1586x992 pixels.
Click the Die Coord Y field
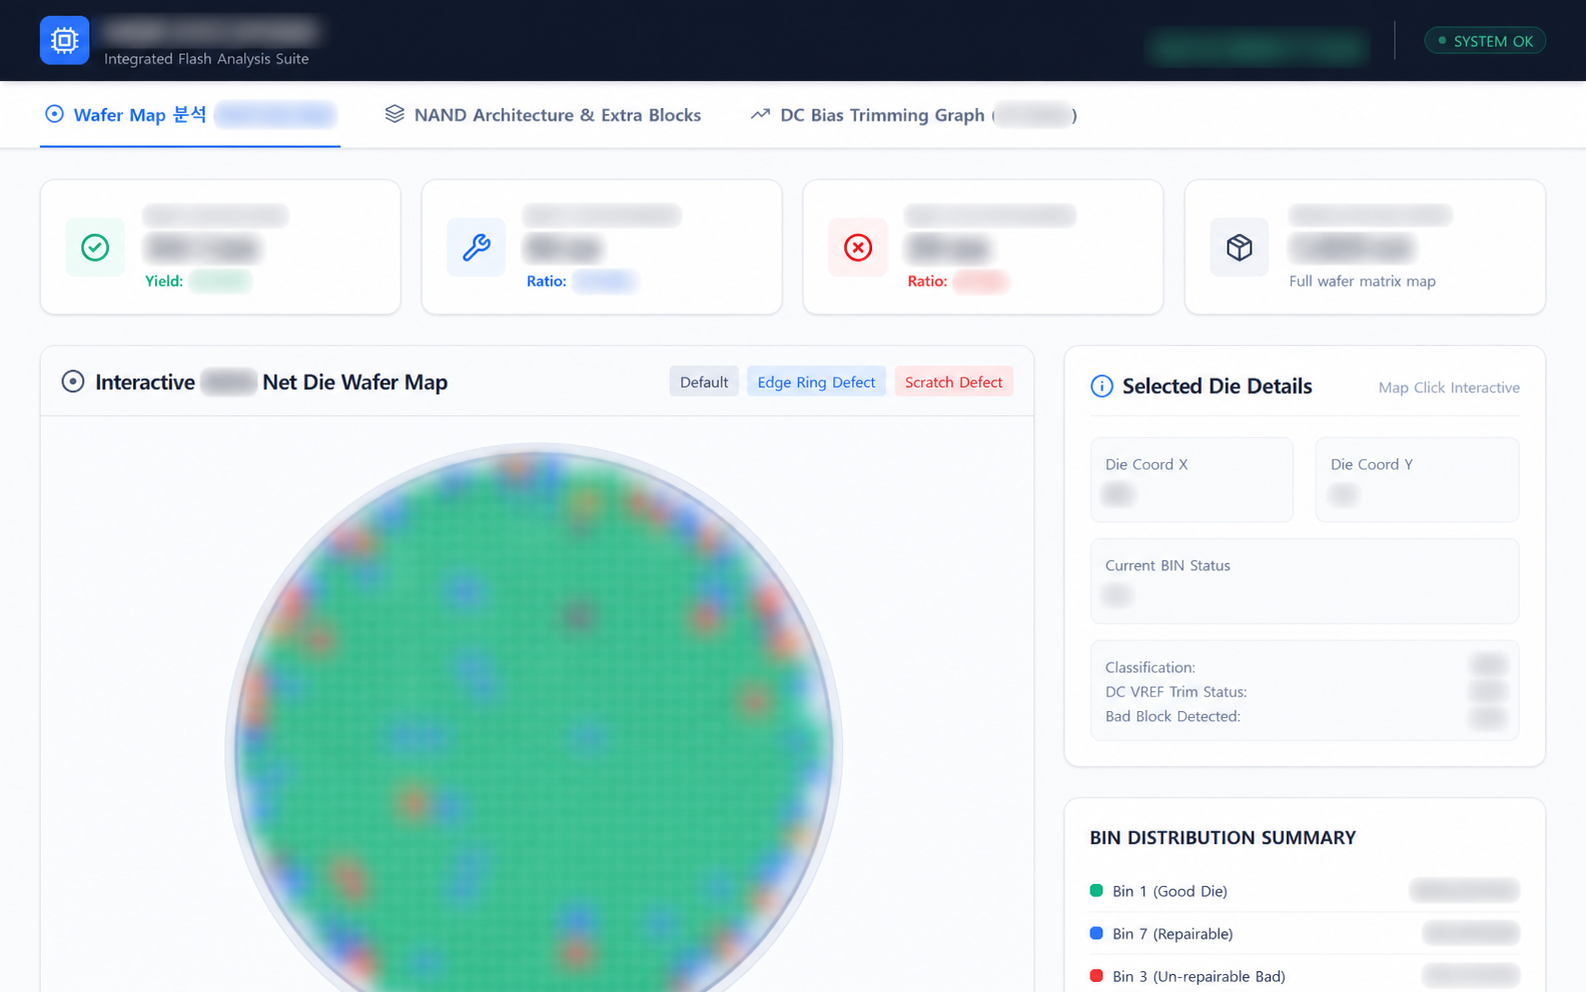point(1417,479)
